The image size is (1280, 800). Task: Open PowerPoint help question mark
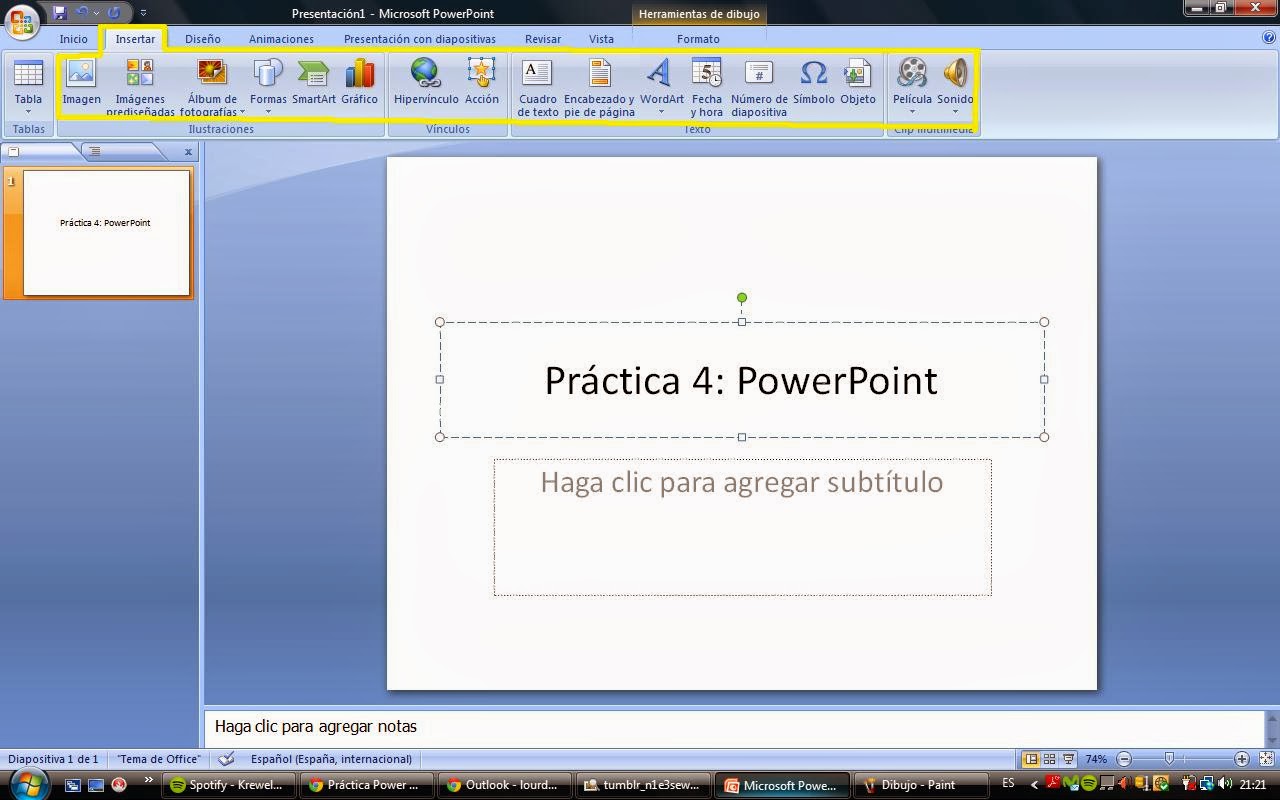click(x=1268, y=38)
